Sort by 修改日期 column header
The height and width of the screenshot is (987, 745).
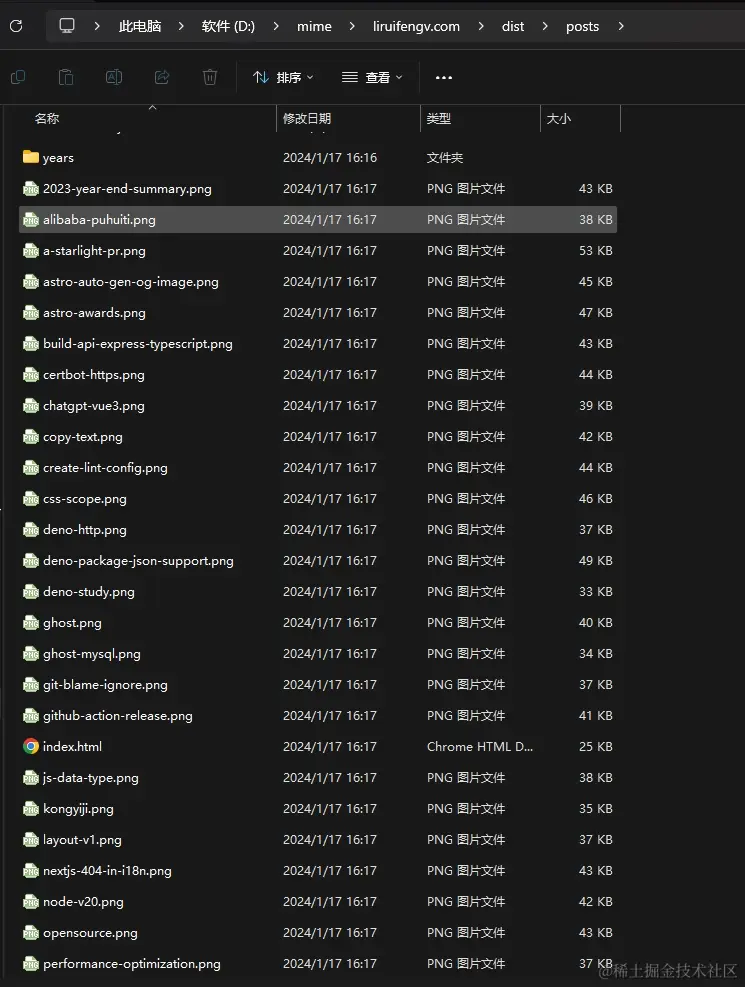click(307, 118)
